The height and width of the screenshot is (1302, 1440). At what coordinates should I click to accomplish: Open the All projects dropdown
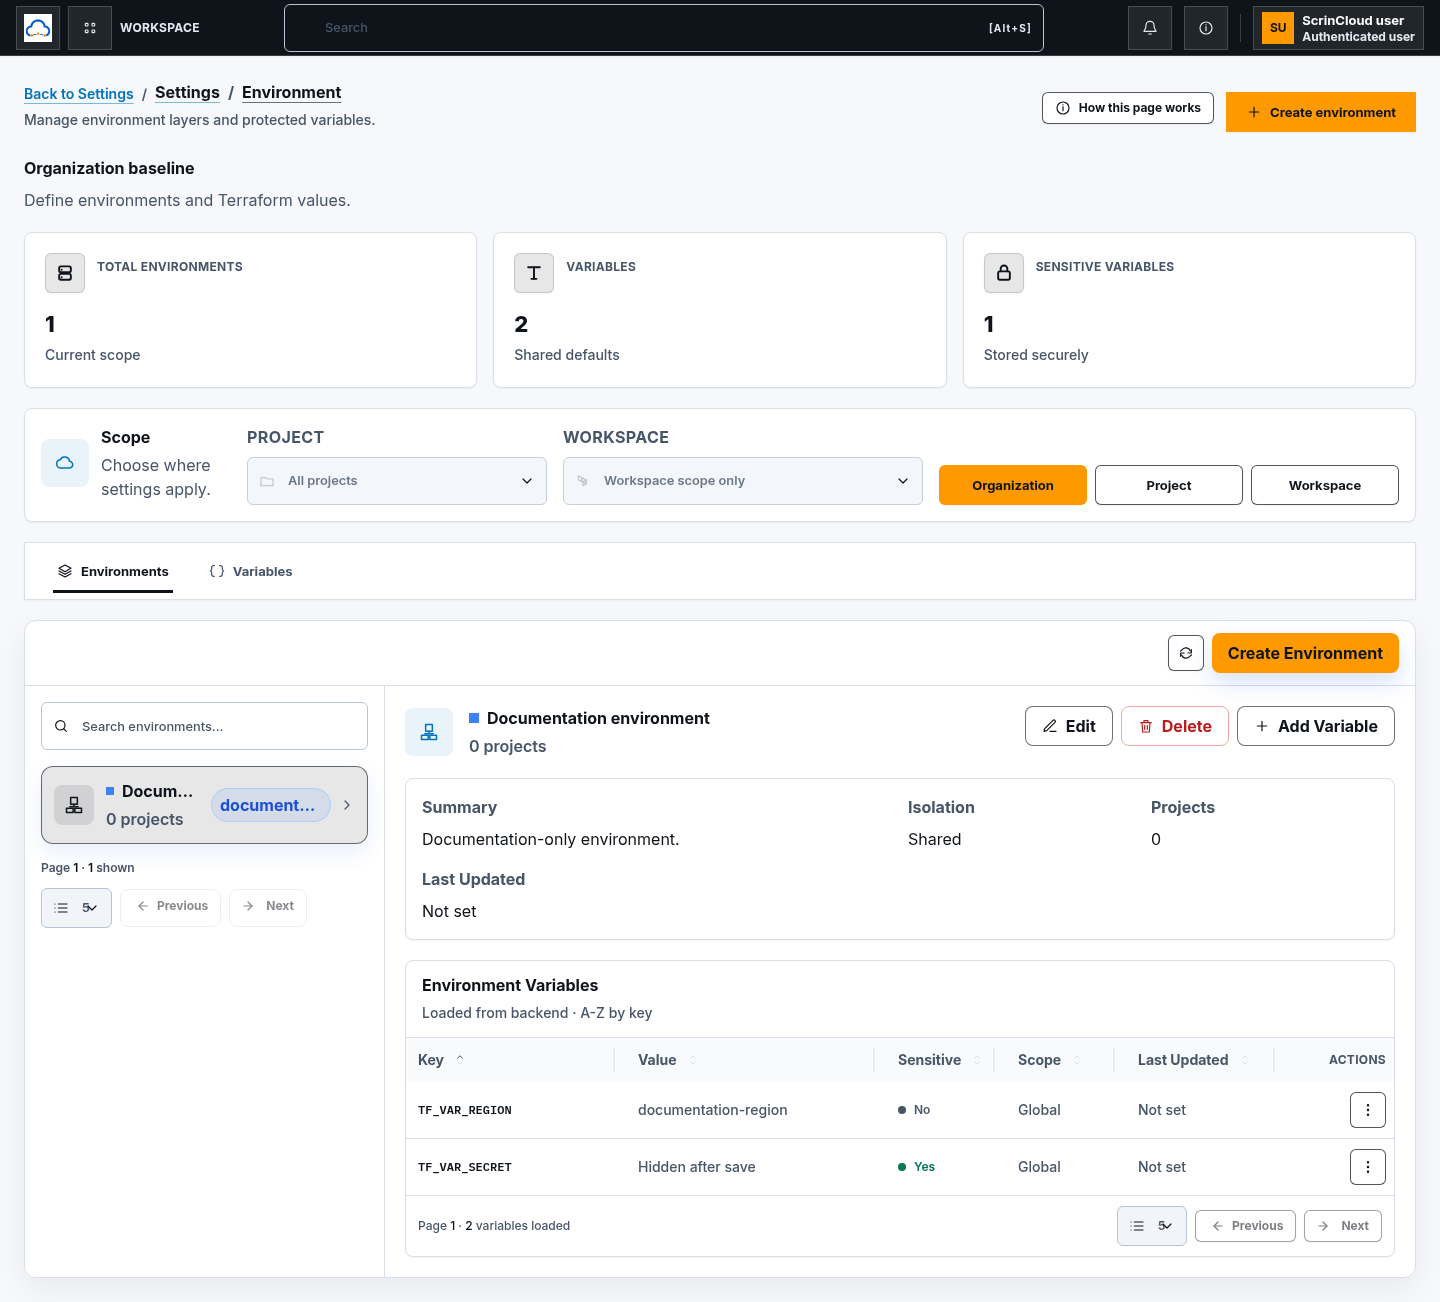click(397, 481)
